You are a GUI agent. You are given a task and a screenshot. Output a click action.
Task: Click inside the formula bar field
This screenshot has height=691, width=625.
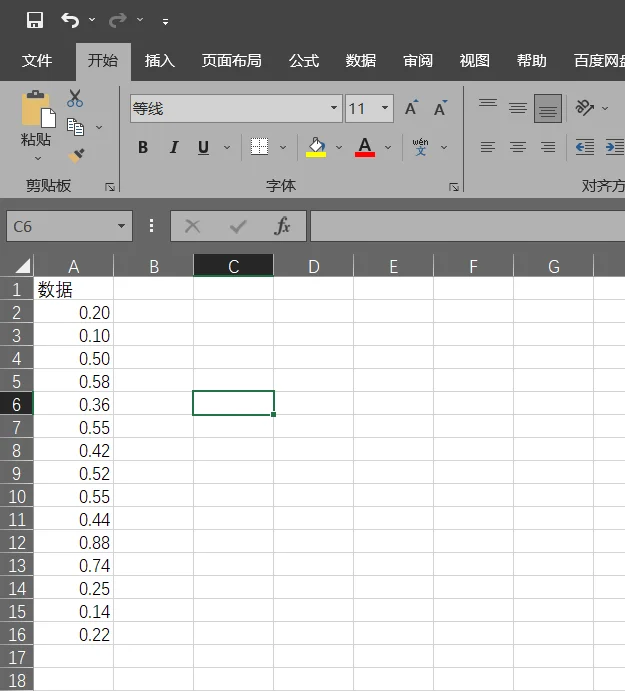click(x=468, y=226)
